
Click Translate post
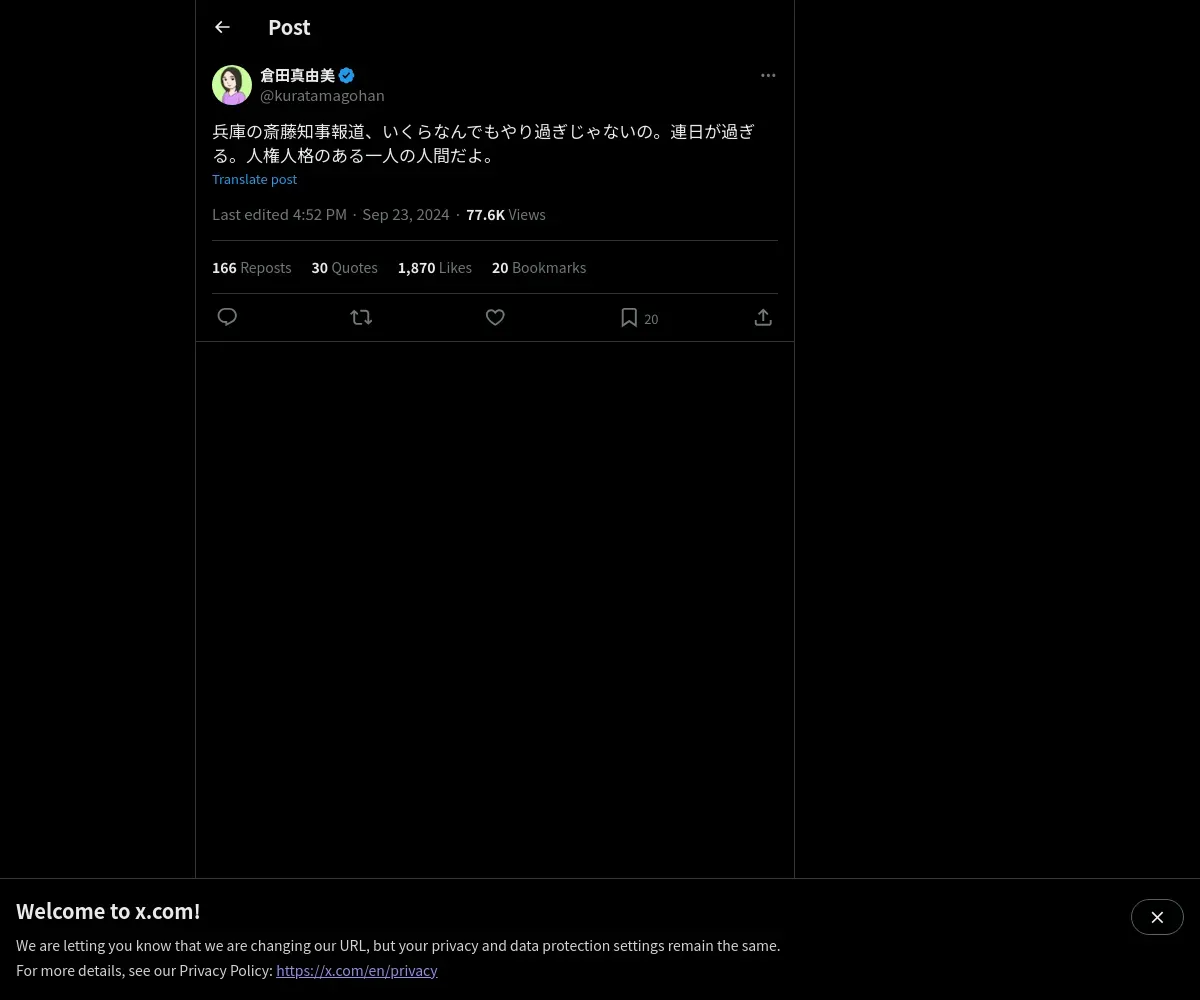point(254,179)
